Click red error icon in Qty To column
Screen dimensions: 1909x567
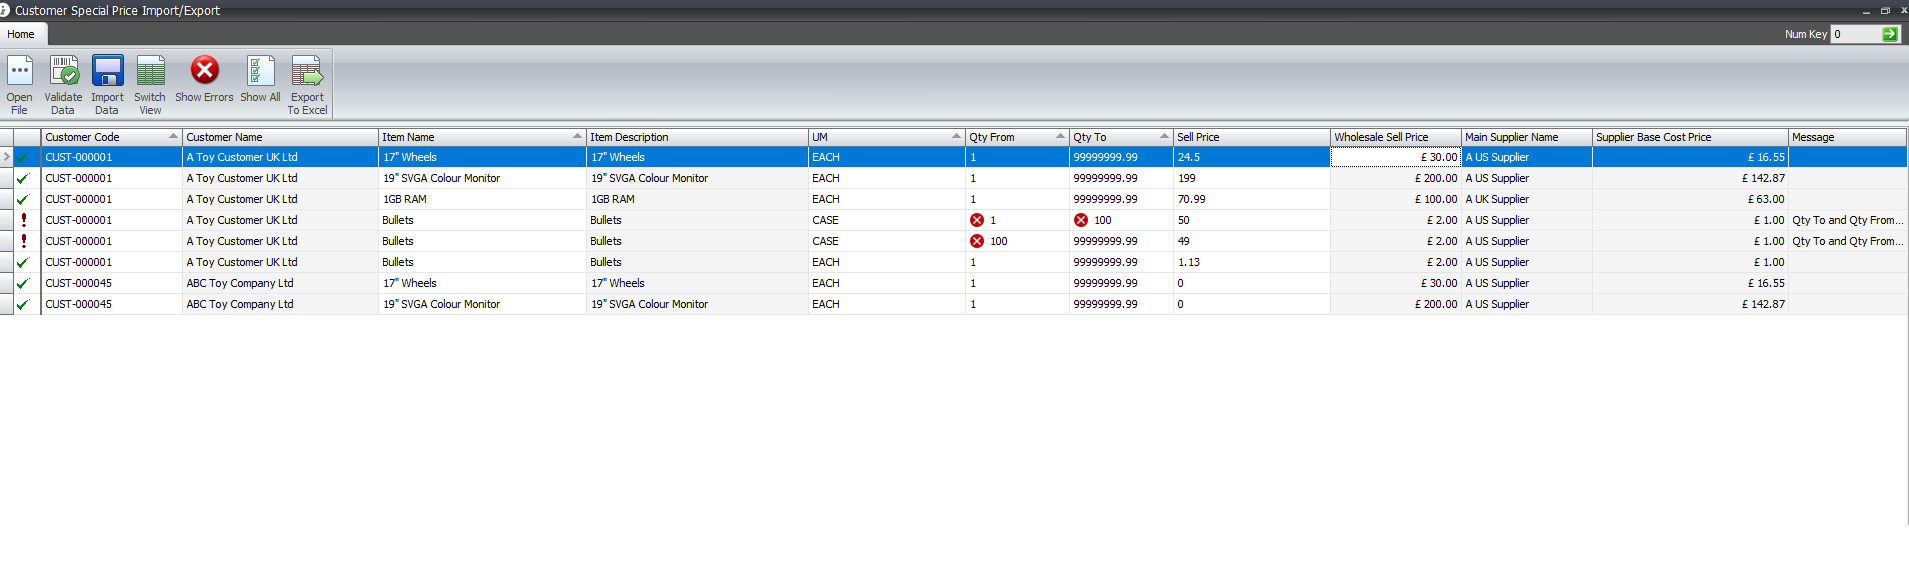[x=1081, y=220]
